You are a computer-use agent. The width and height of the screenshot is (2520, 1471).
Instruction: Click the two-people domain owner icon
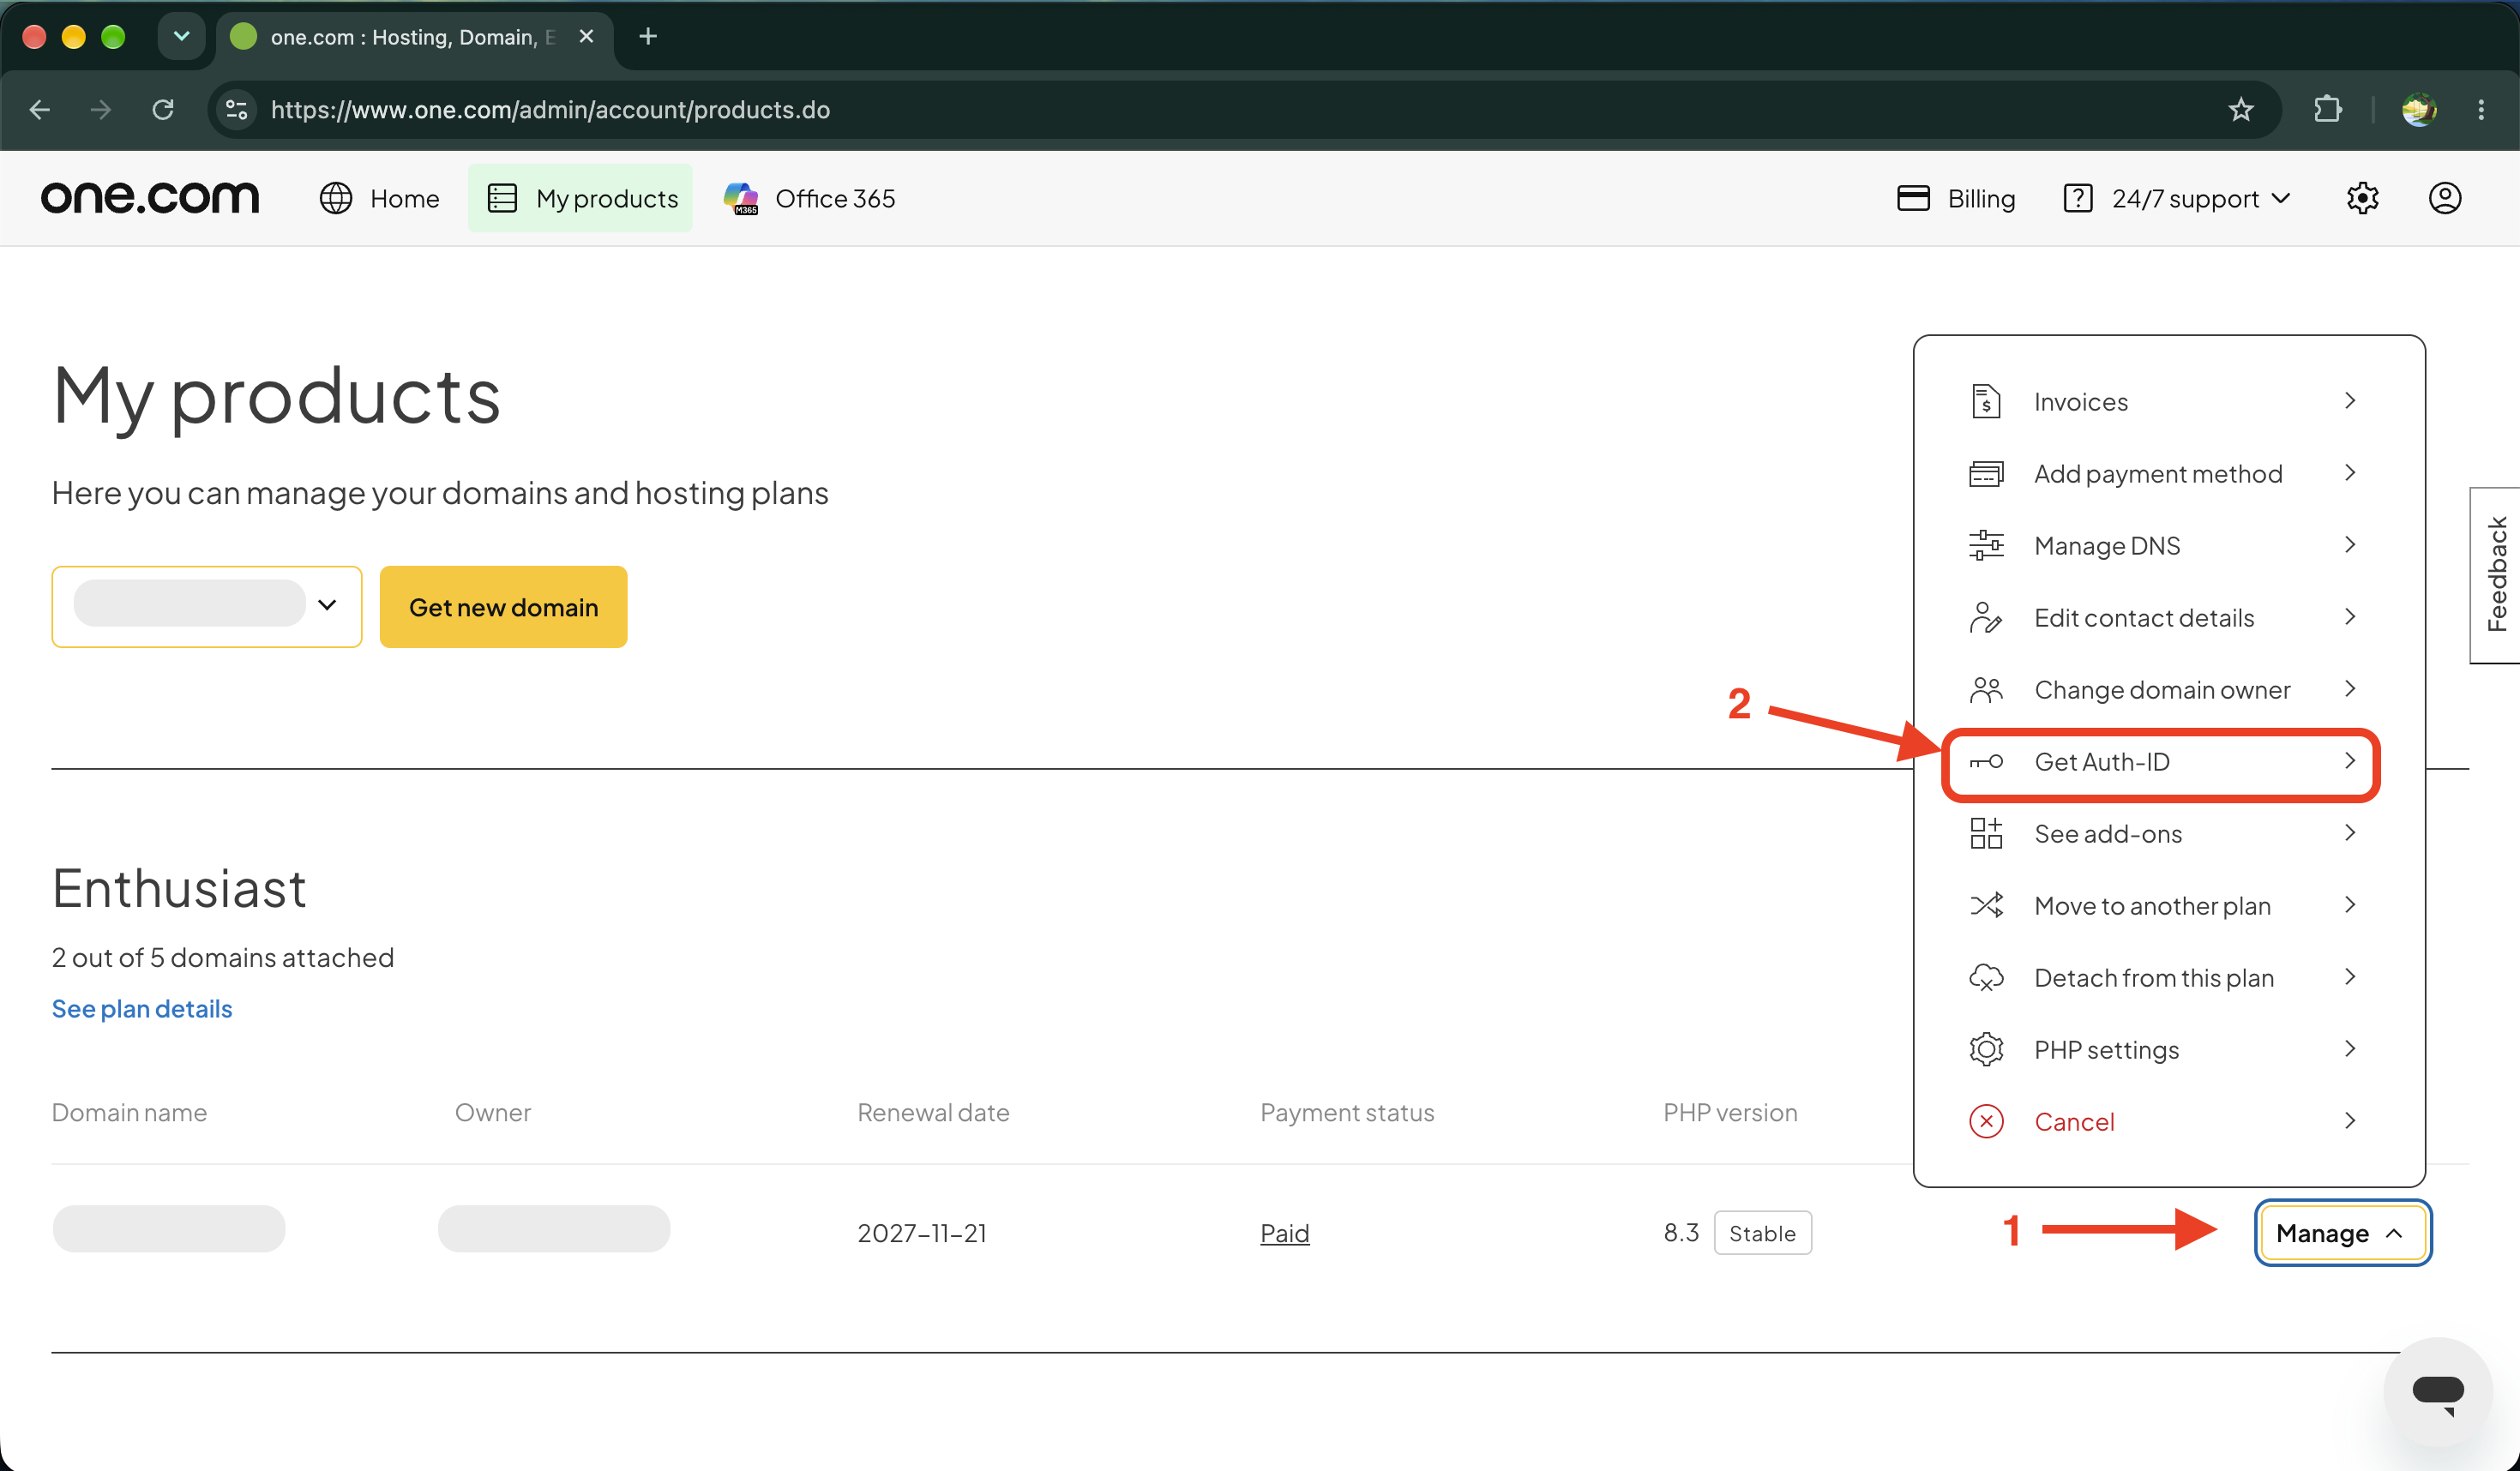click(1985, 689)
